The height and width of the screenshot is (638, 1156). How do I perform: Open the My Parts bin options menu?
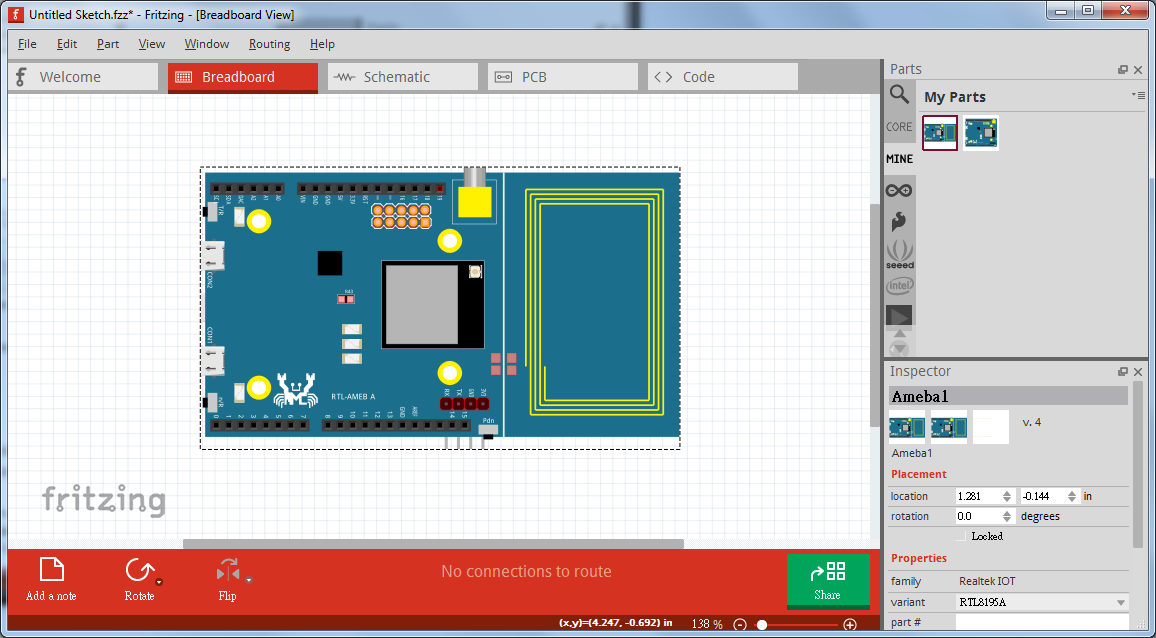point(1138,95)
